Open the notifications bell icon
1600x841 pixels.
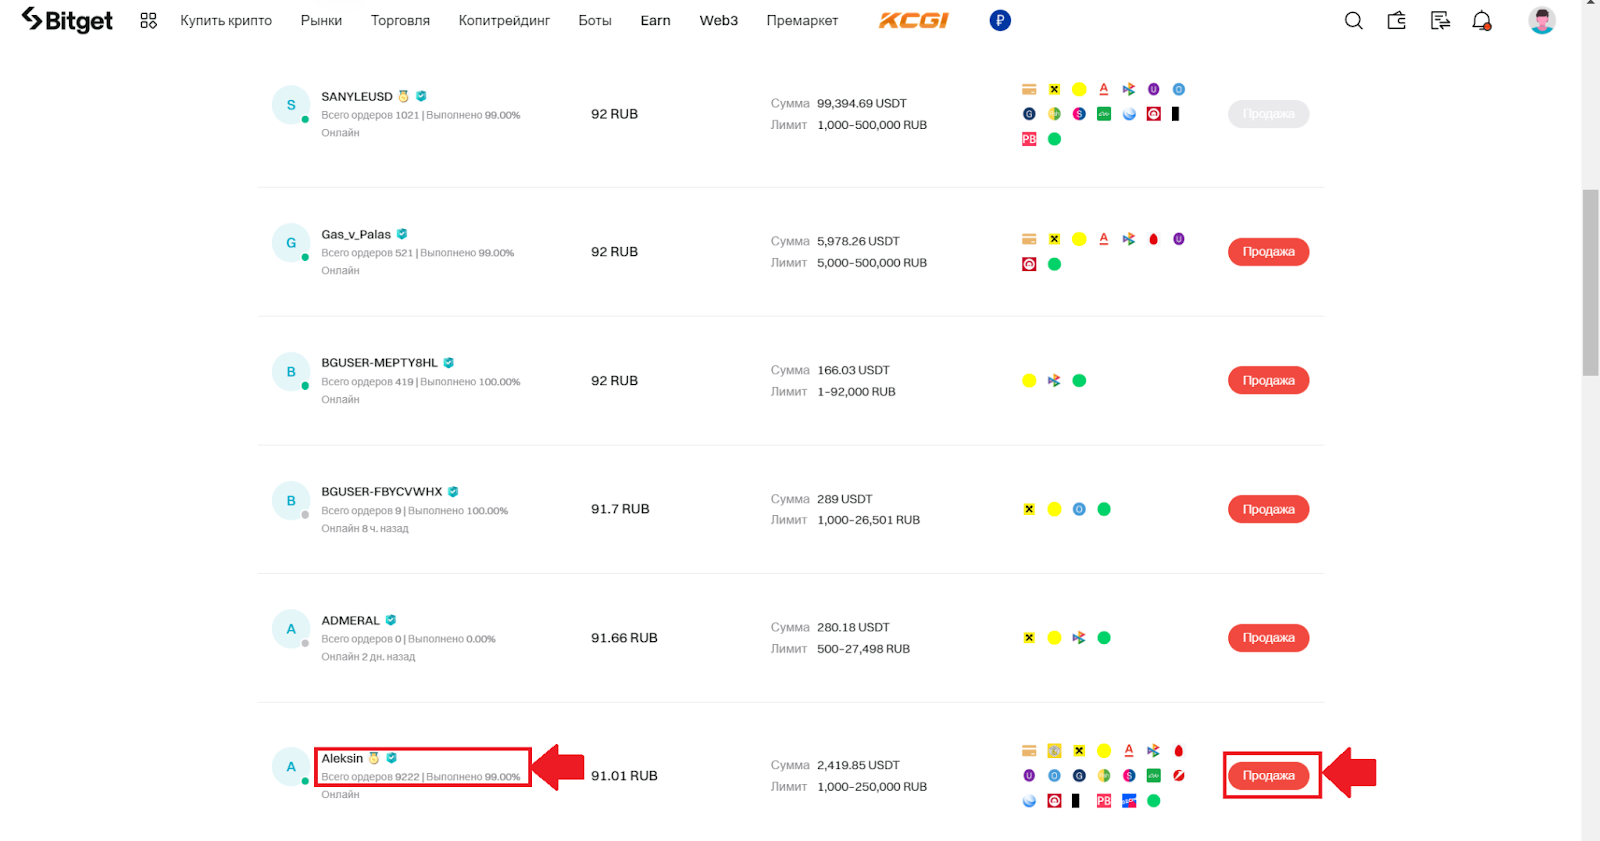click(1482, 20)
